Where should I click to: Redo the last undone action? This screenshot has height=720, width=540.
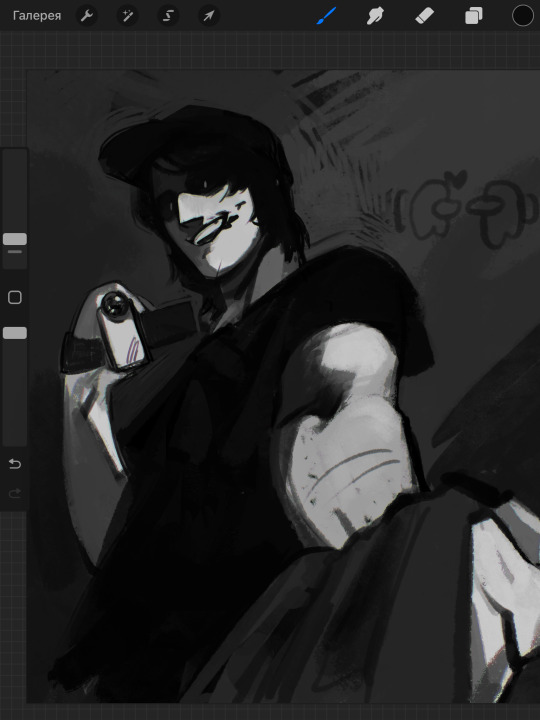pos(15,493)
